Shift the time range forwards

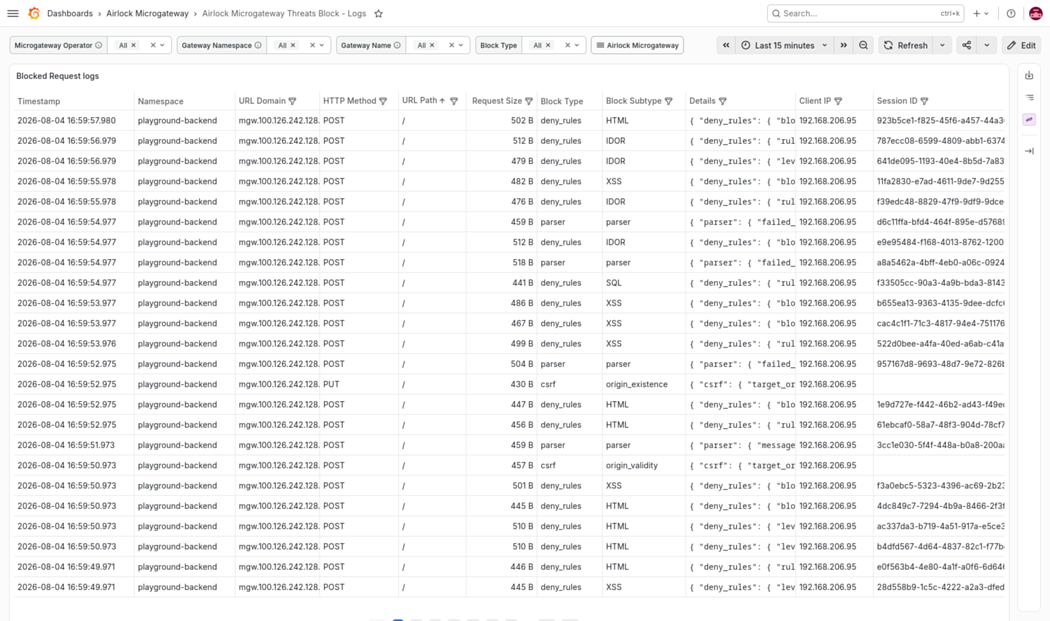[x=843, y=46]
